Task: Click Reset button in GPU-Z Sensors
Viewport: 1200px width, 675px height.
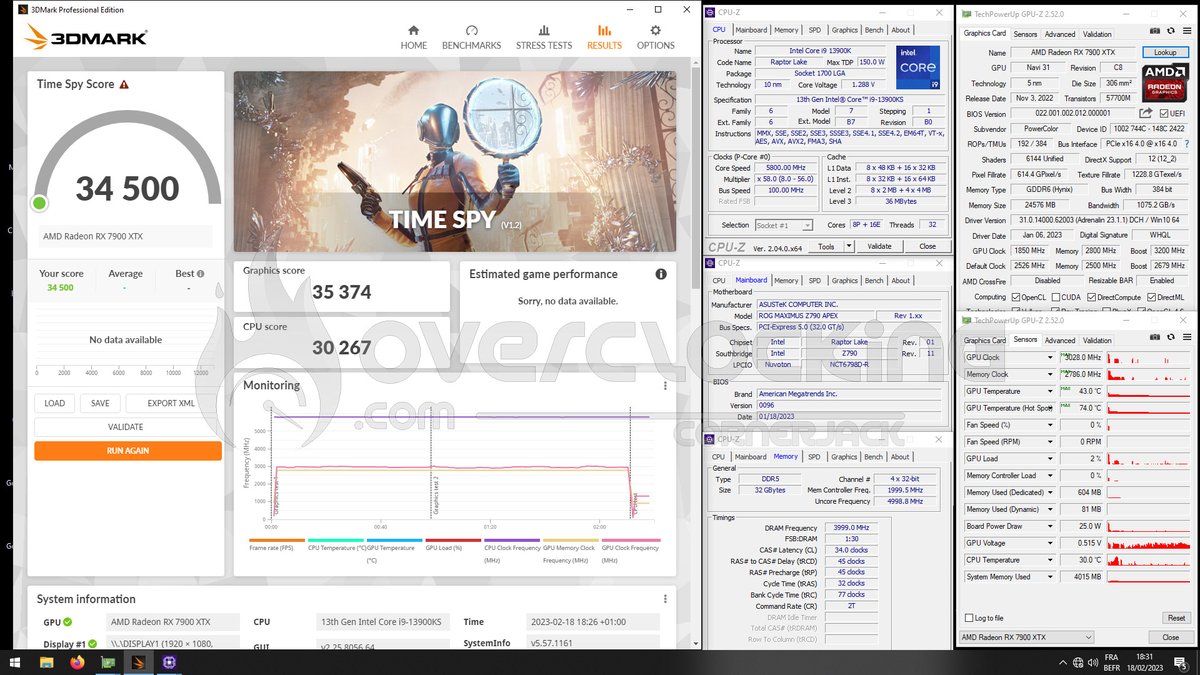Action: click(x=1176, y=618)
